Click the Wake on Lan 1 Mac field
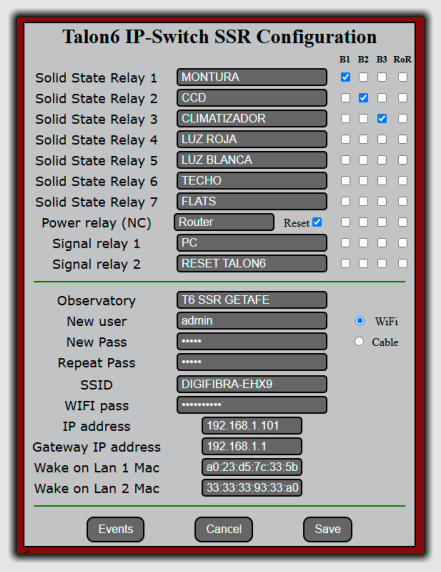This screenshot has width=441, height=572. (252, 467)
